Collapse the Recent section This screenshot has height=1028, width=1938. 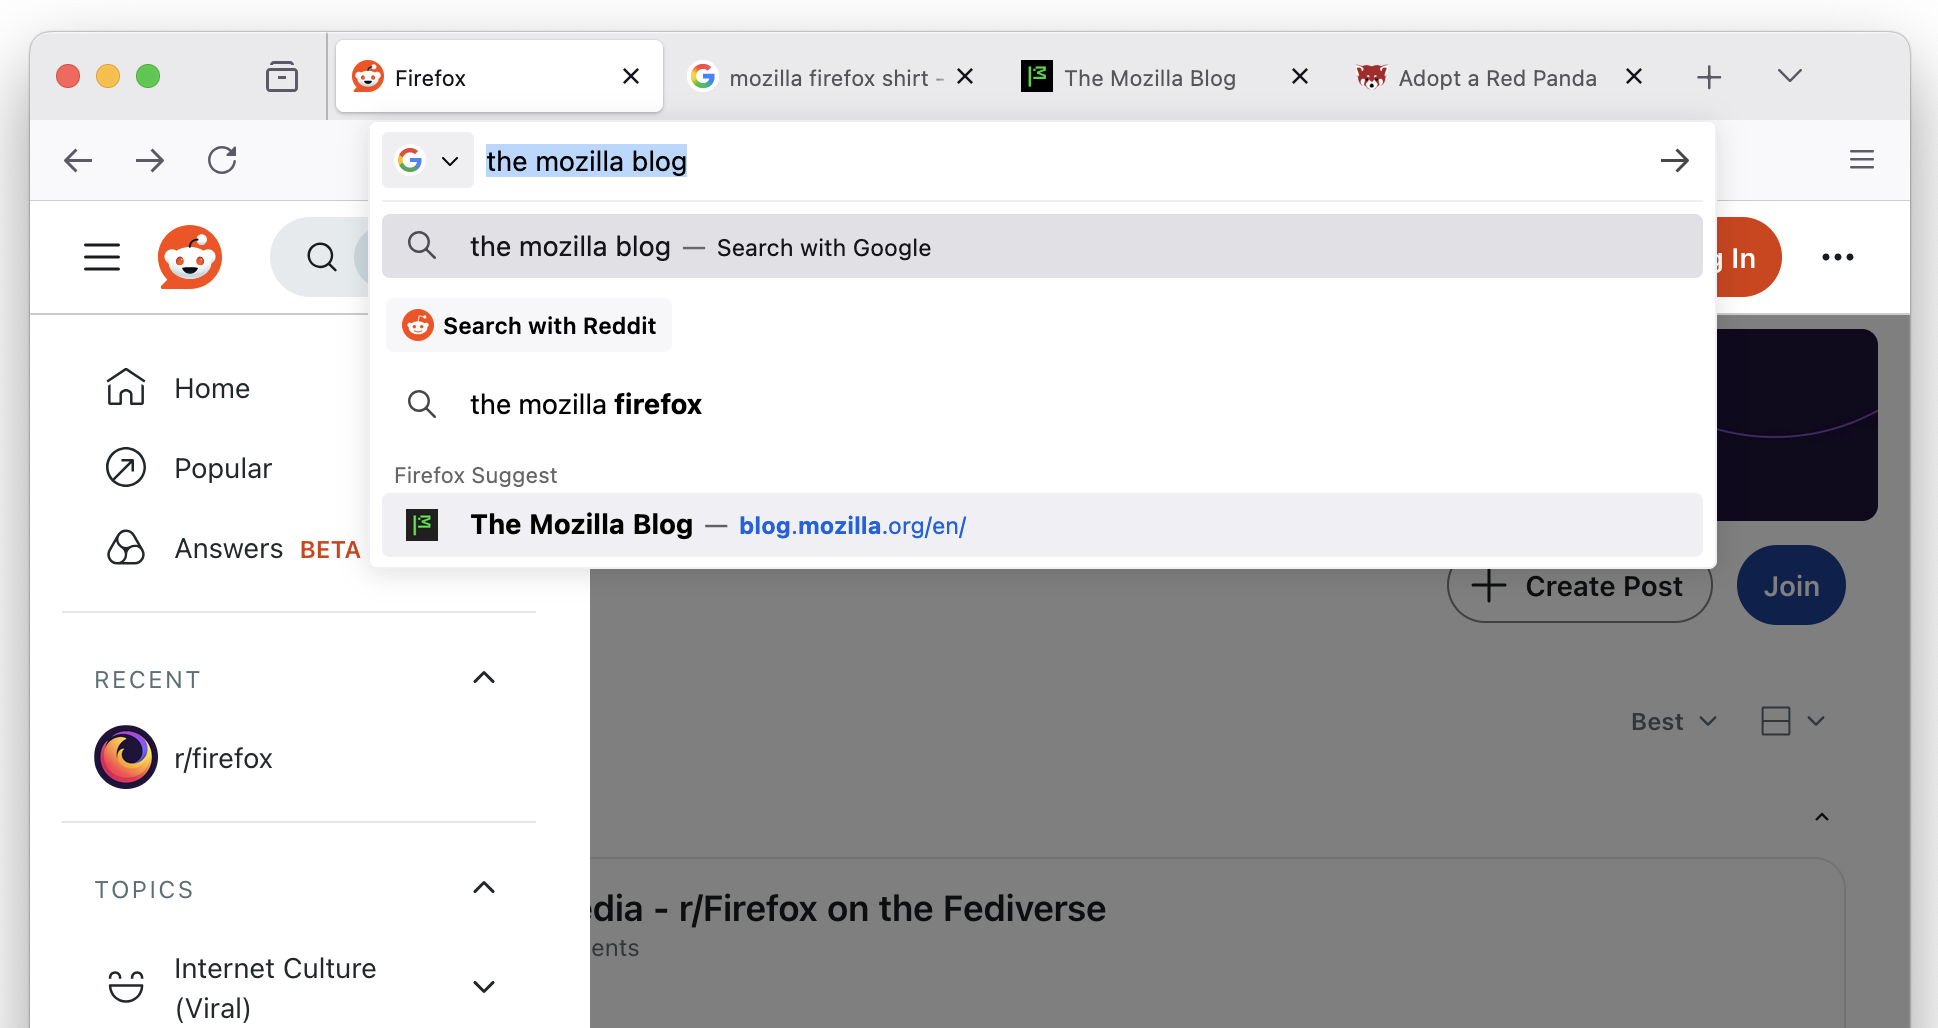point(484,678)
